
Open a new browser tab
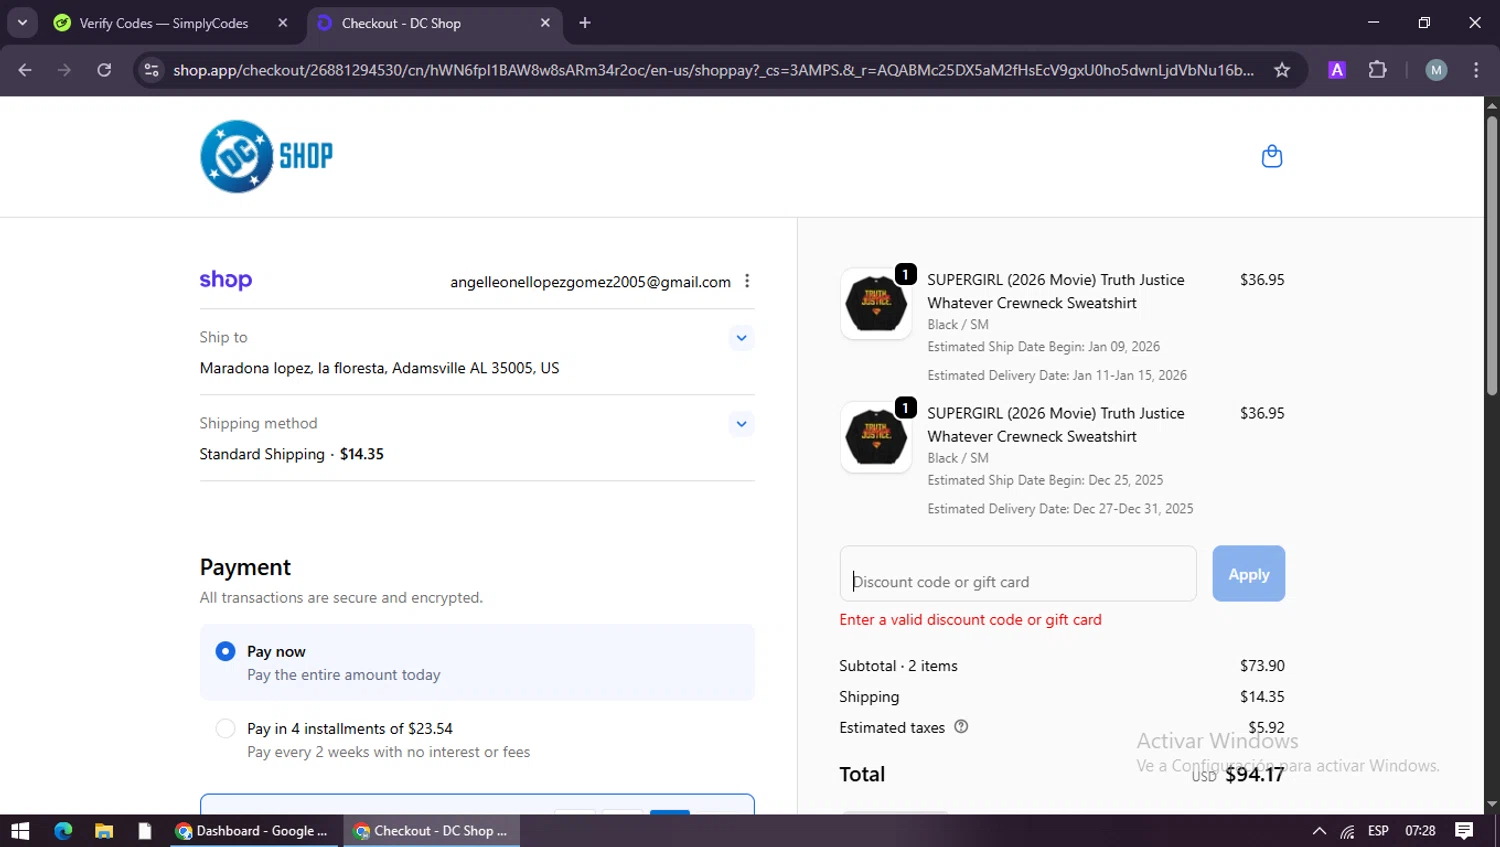coord(585,23)
